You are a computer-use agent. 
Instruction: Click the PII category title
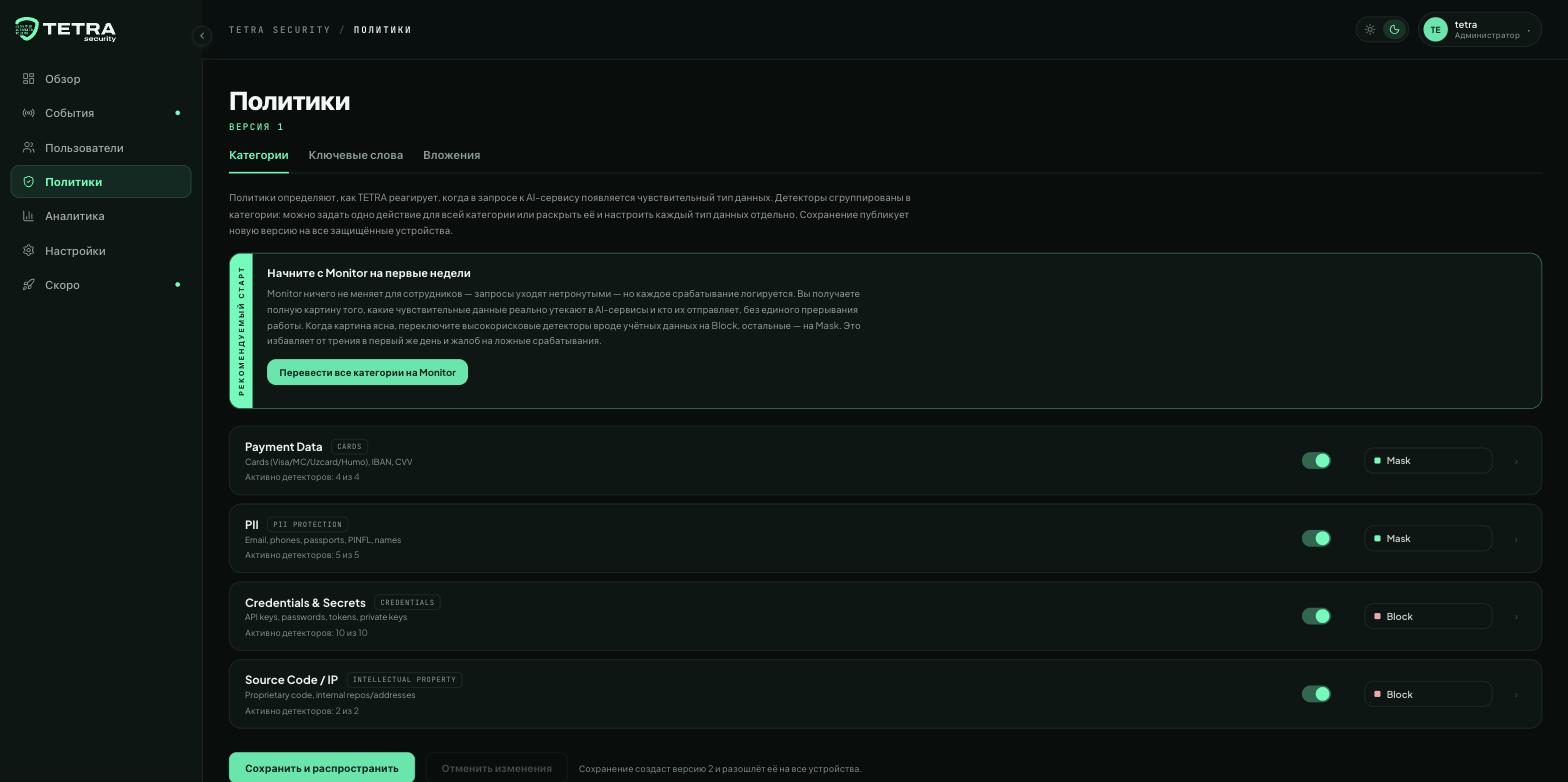(x=252, y=524)
